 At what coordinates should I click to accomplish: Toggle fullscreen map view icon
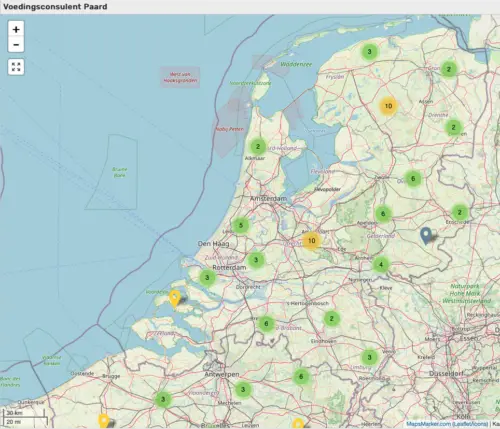click(16, 67)
